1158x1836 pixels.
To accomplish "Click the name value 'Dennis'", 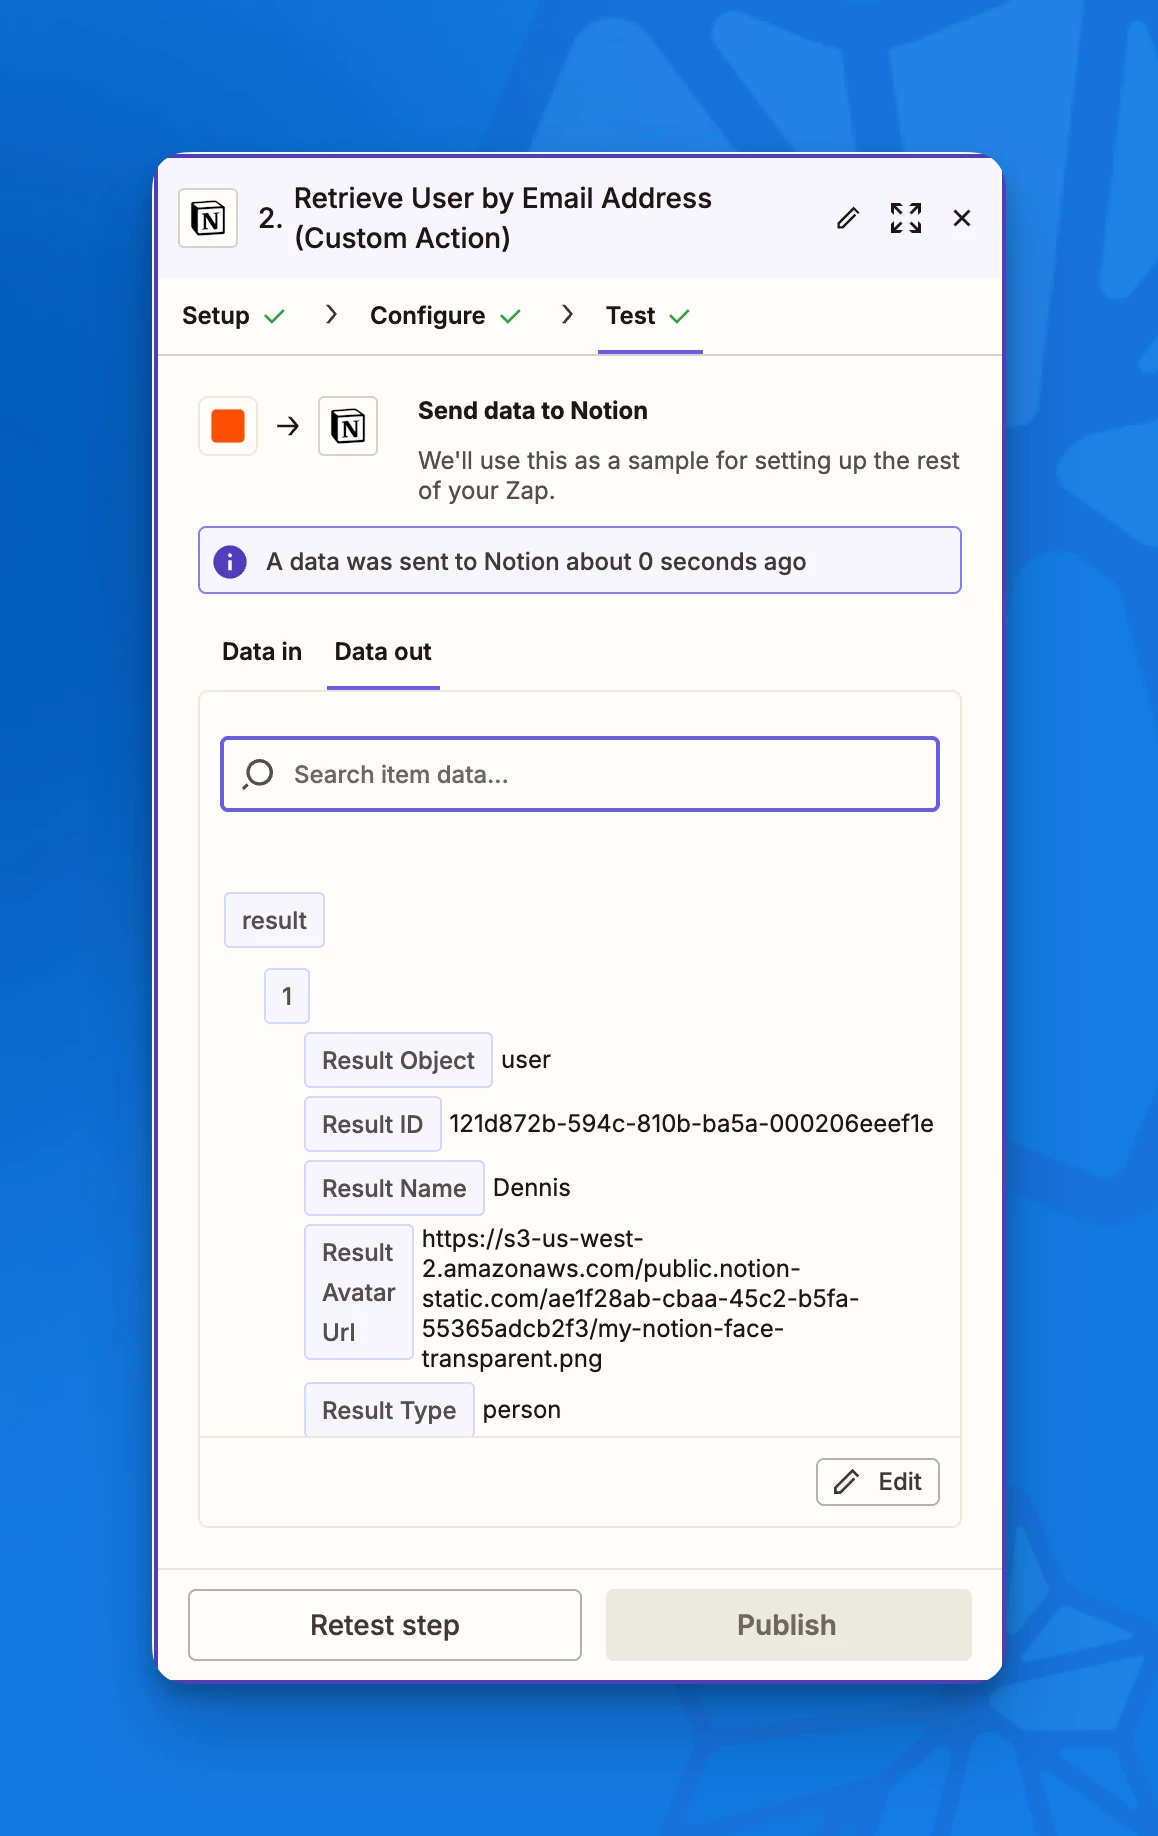I will 532,1188.
